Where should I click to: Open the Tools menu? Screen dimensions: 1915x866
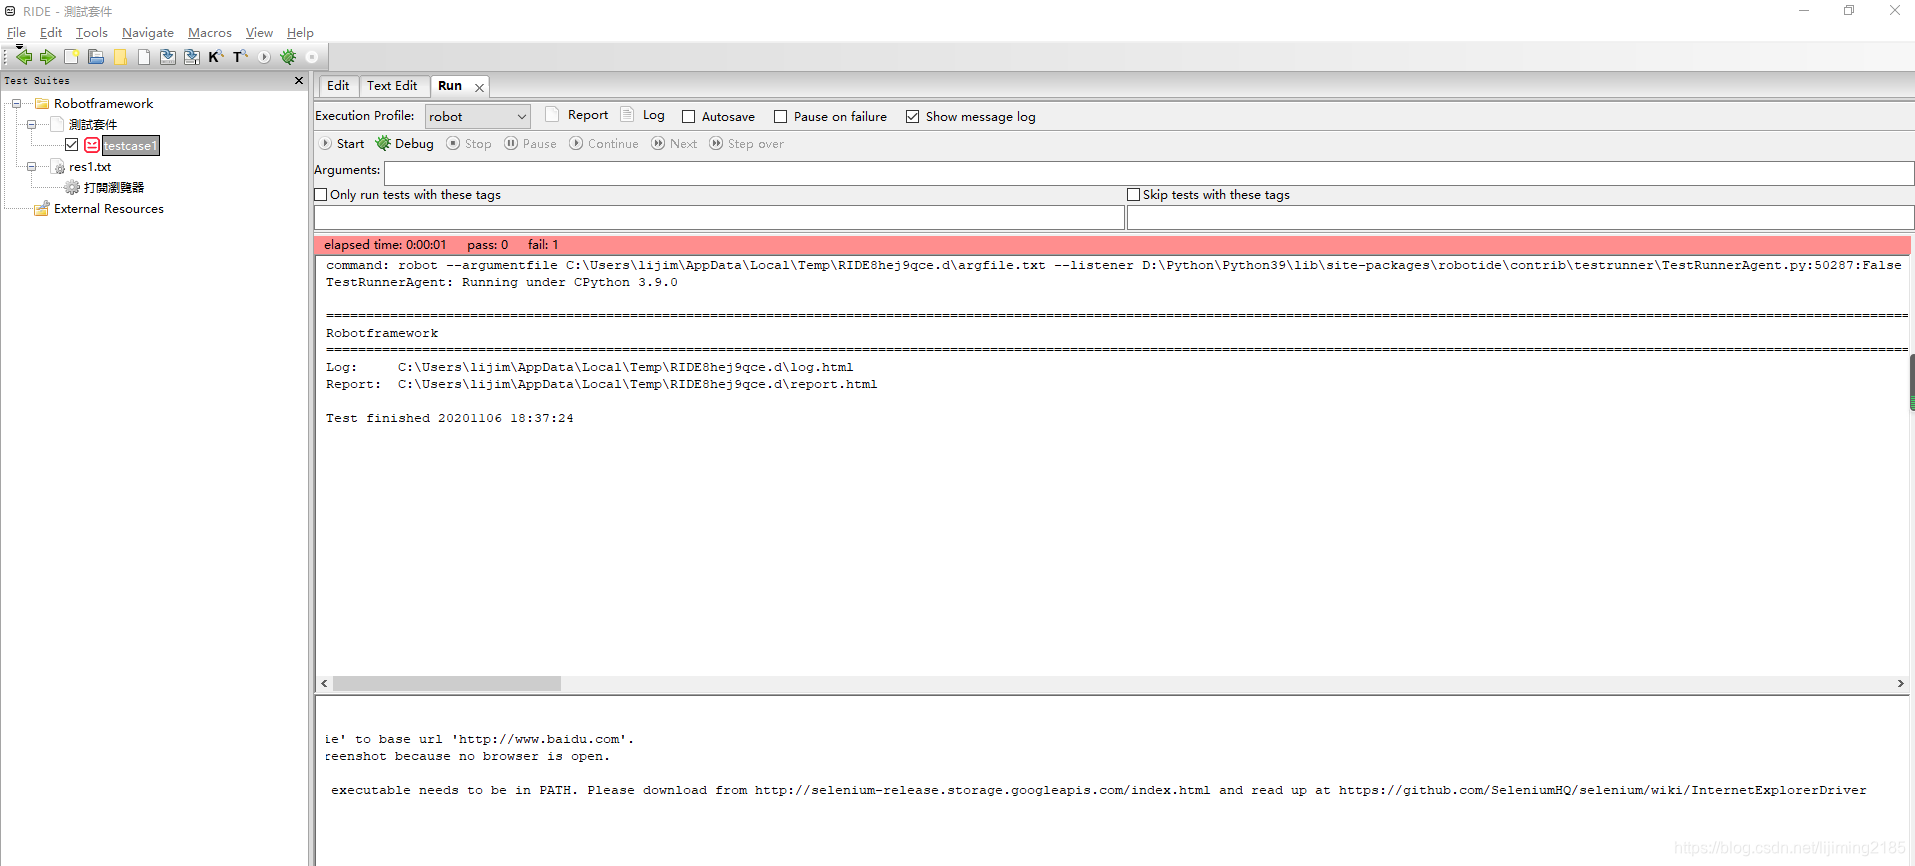point(91,33)
